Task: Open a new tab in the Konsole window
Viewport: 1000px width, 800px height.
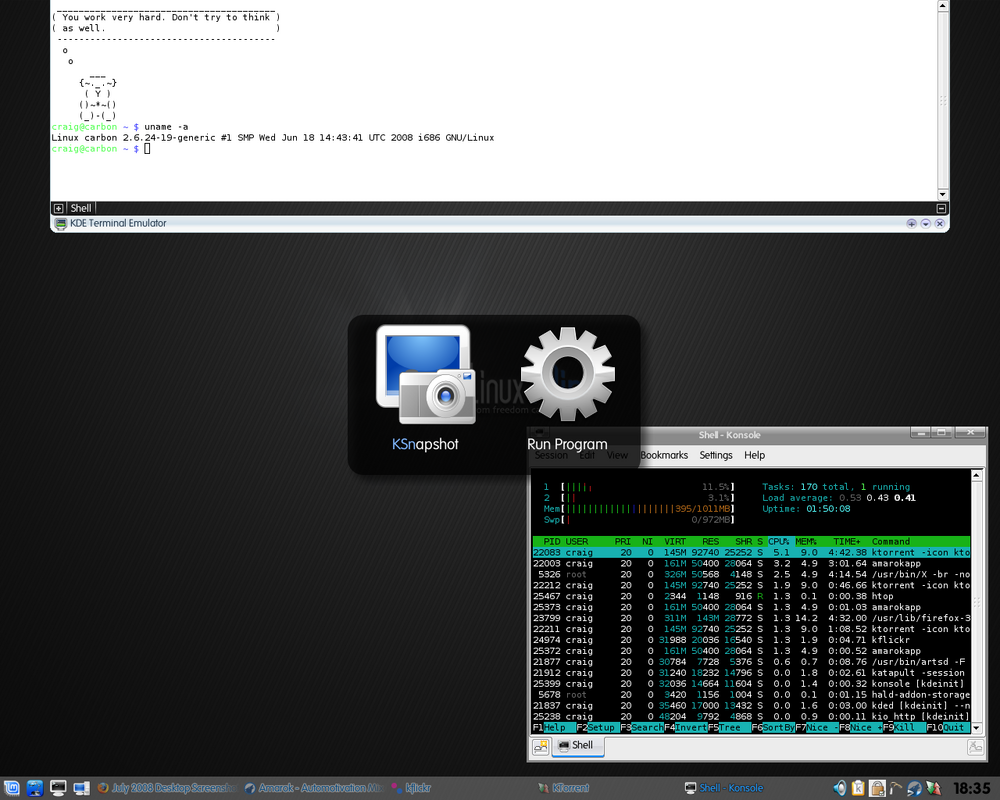Action: (541, 746)
